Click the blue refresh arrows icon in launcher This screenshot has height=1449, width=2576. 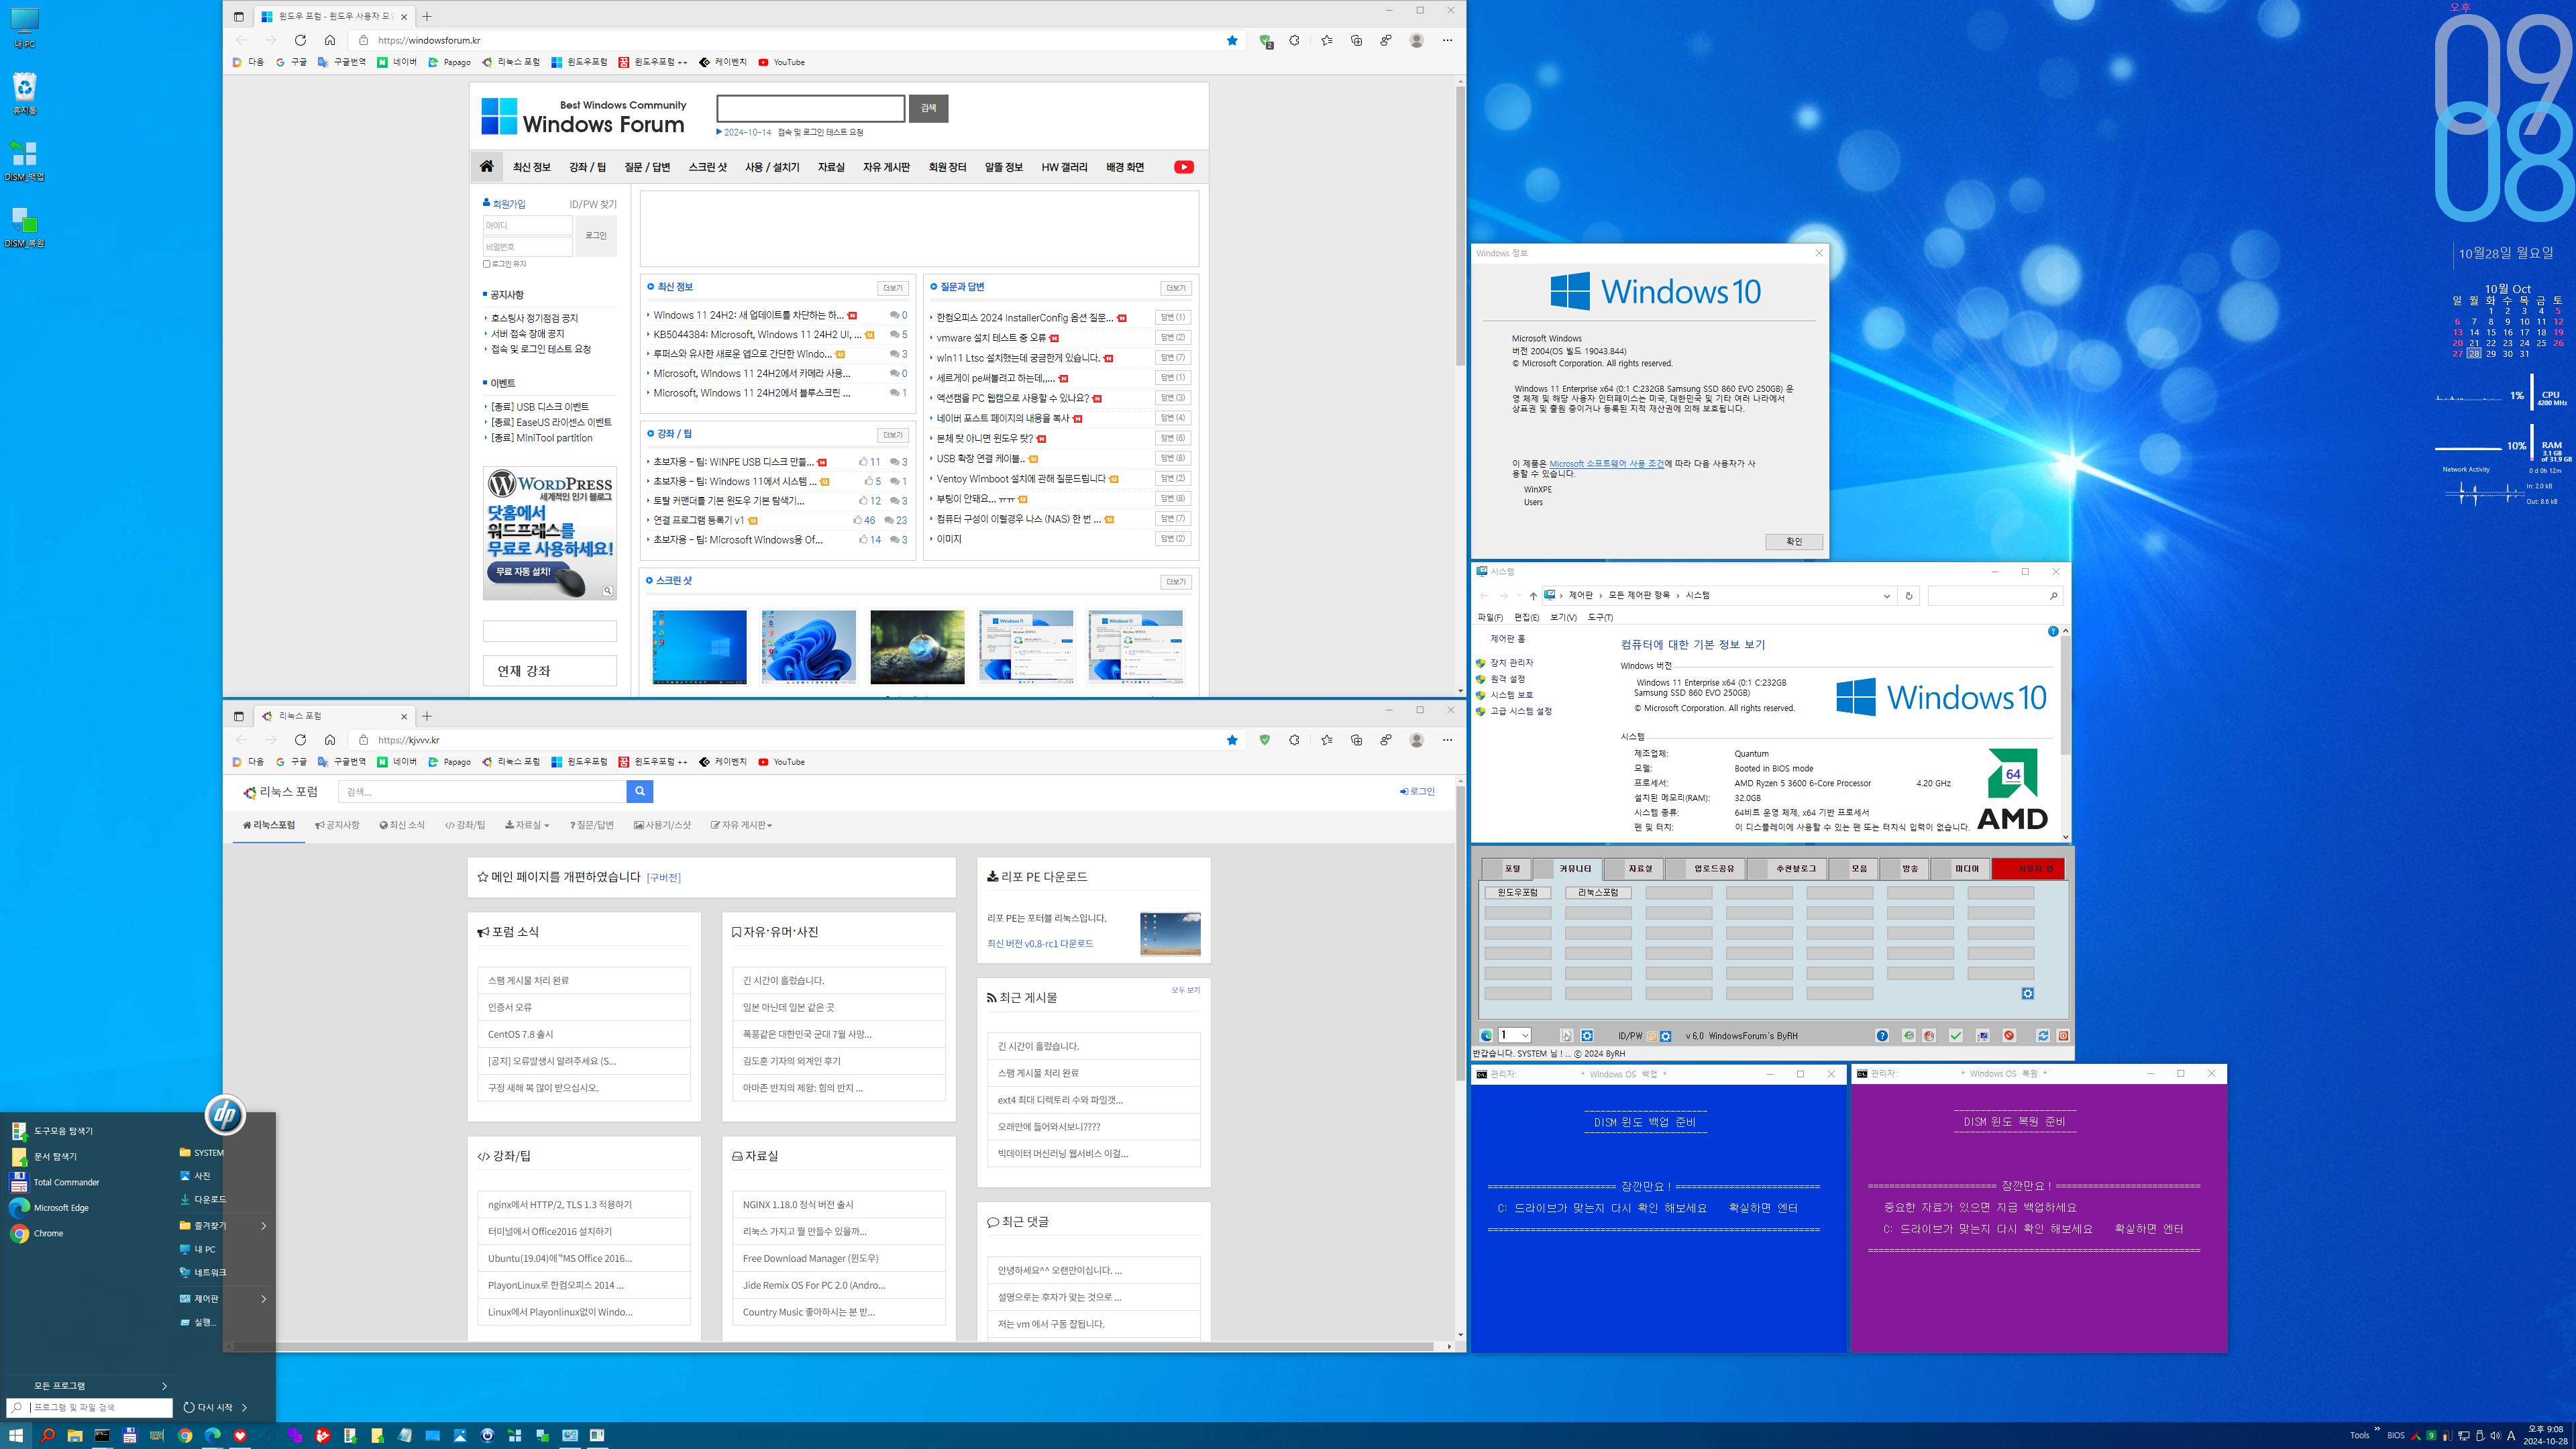coord(2044,1036)
